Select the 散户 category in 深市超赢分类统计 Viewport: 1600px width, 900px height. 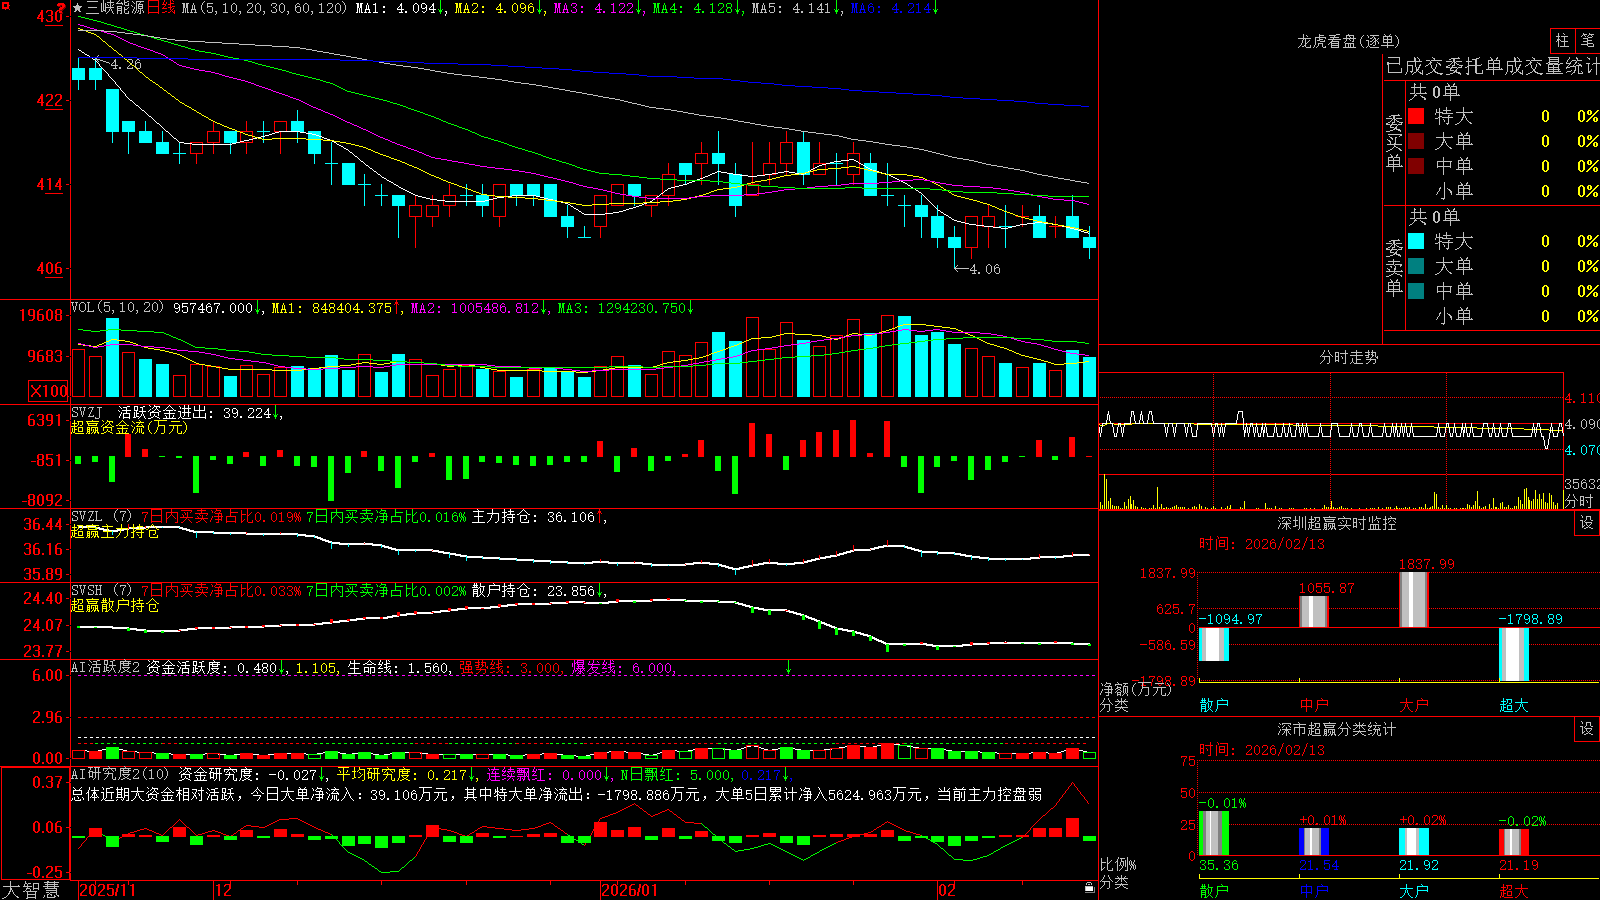click(1213, 890)
